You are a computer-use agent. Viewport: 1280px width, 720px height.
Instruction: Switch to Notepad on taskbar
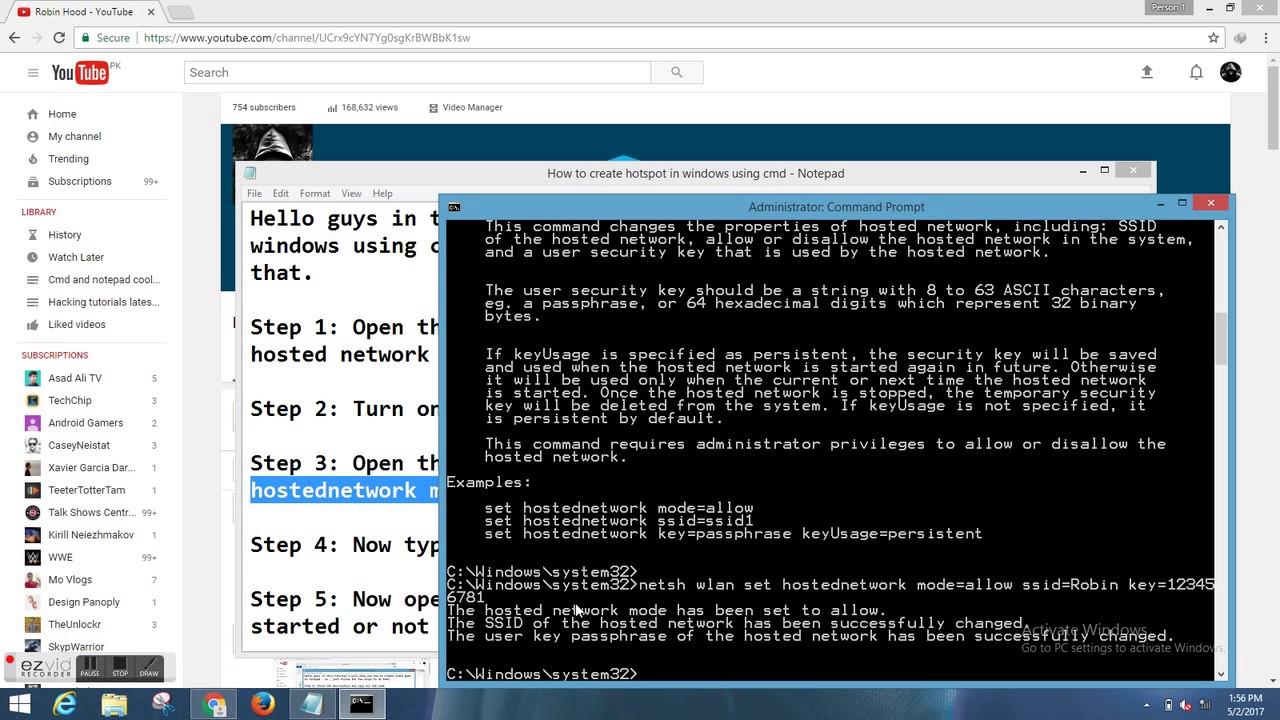pos(312,705)
